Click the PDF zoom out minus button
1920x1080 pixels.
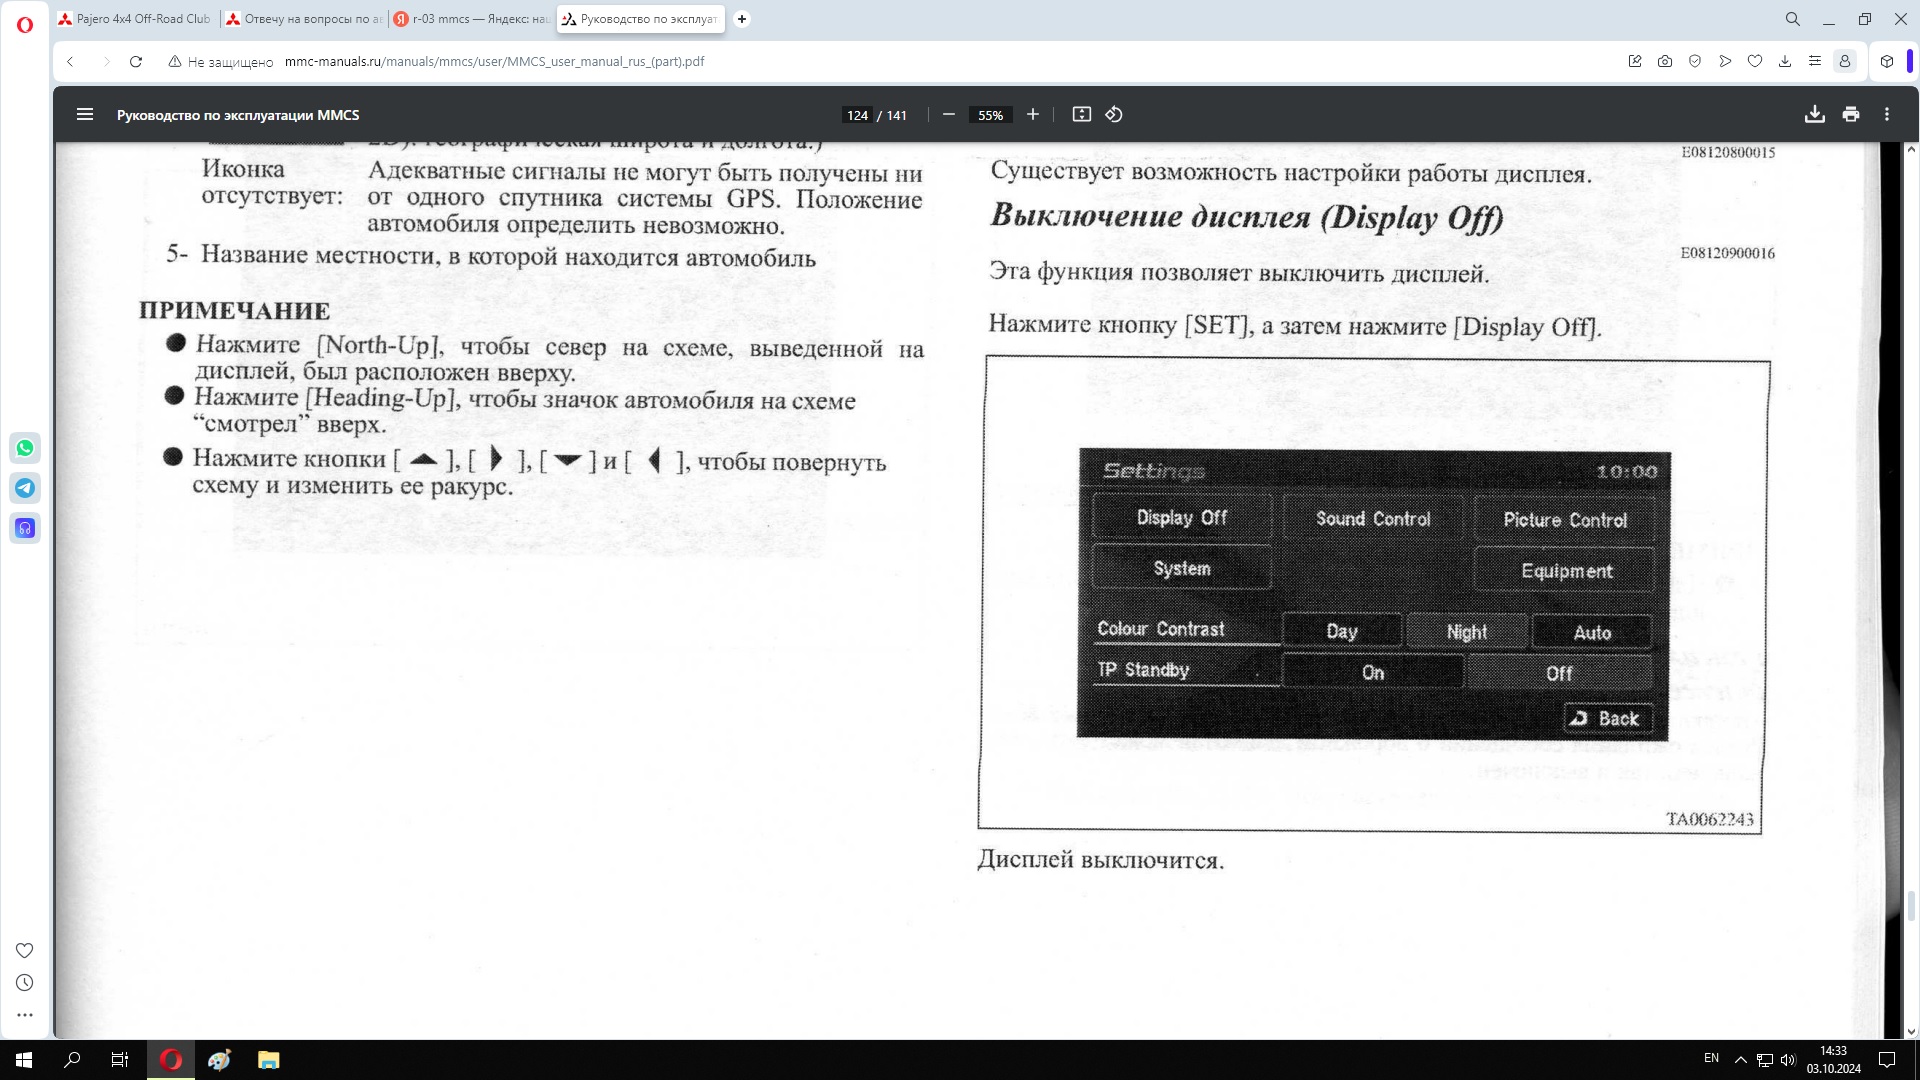click(x=949, y=115)
